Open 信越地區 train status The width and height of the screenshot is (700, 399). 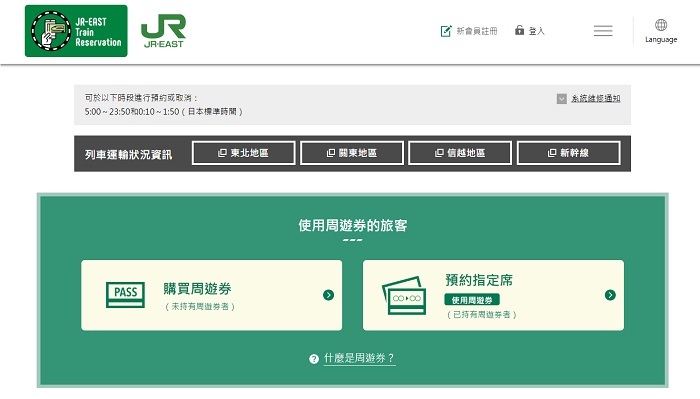pyautogui.click(x=460, y=153)
